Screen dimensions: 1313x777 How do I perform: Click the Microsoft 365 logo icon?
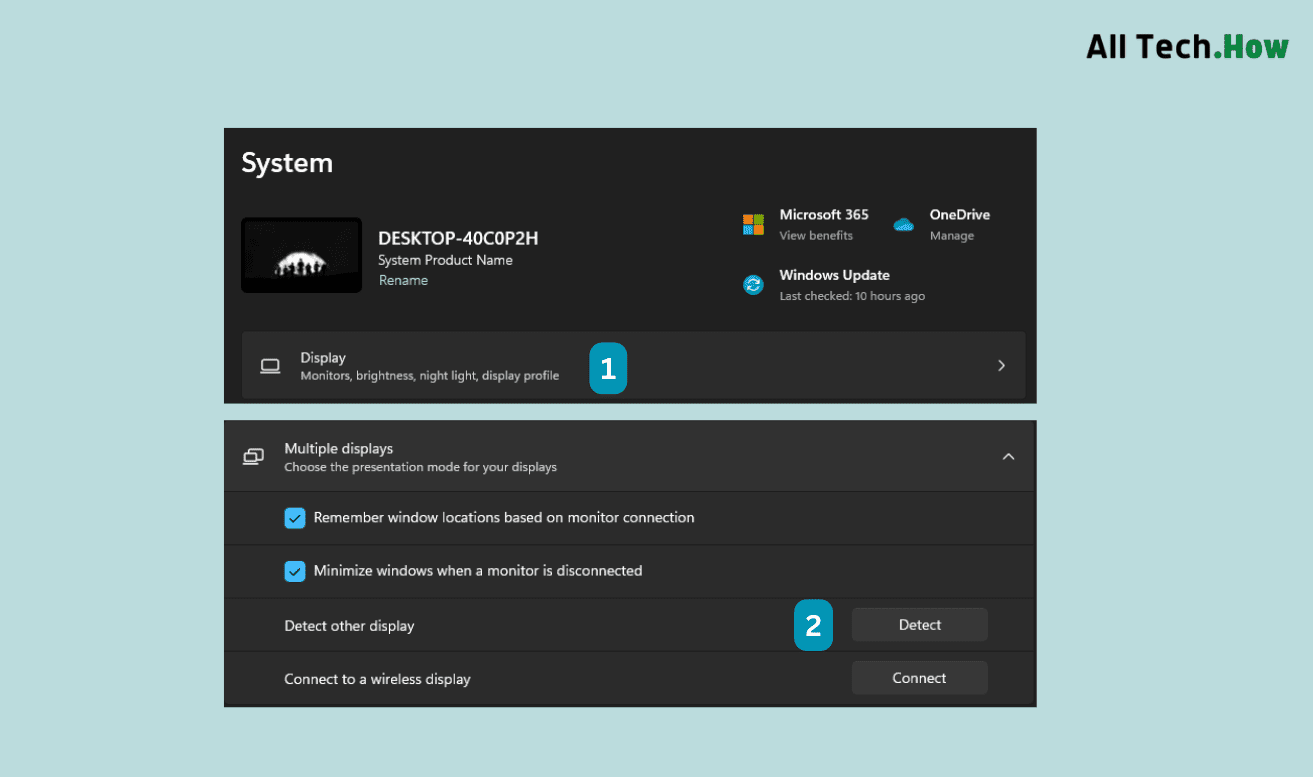(x=753, y=225)
